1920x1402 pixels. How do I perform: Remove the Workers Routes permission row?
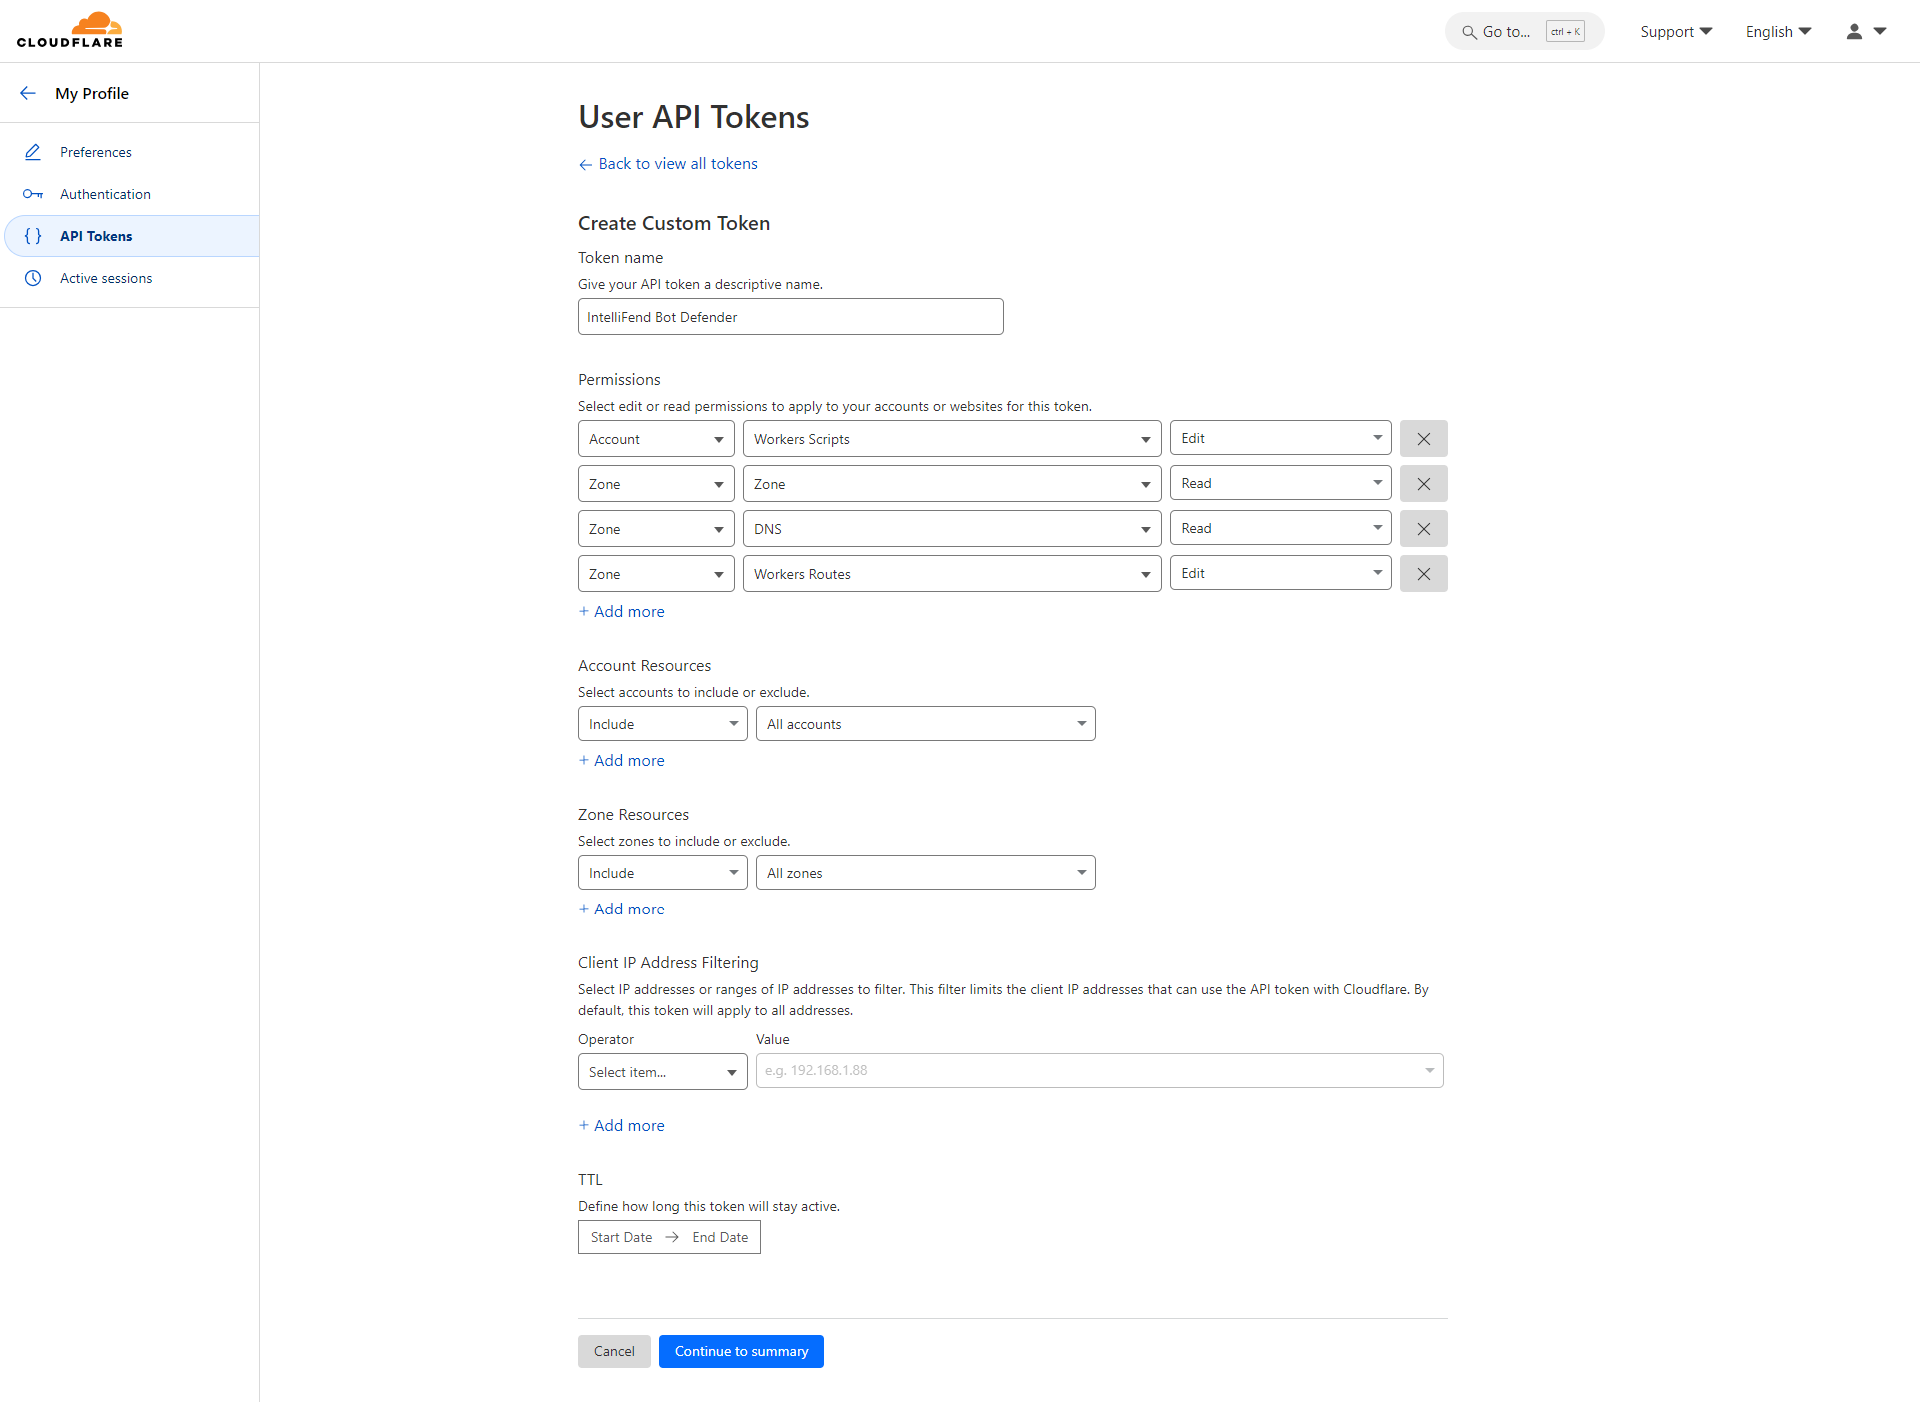1424,574
